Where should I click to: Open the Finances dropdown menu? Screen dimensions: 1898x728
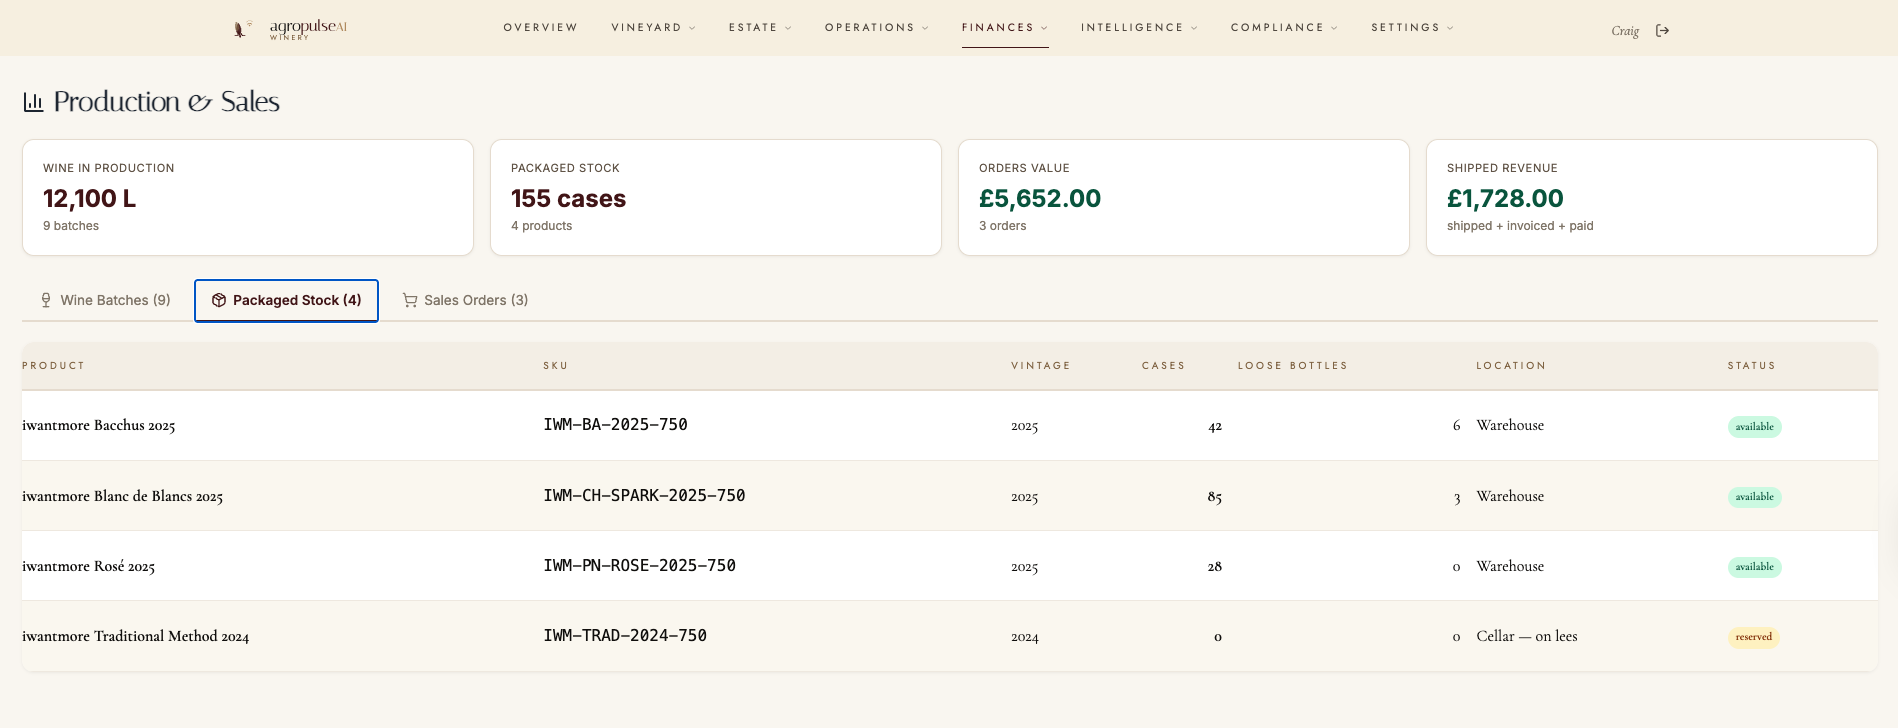coord(1005,28)
